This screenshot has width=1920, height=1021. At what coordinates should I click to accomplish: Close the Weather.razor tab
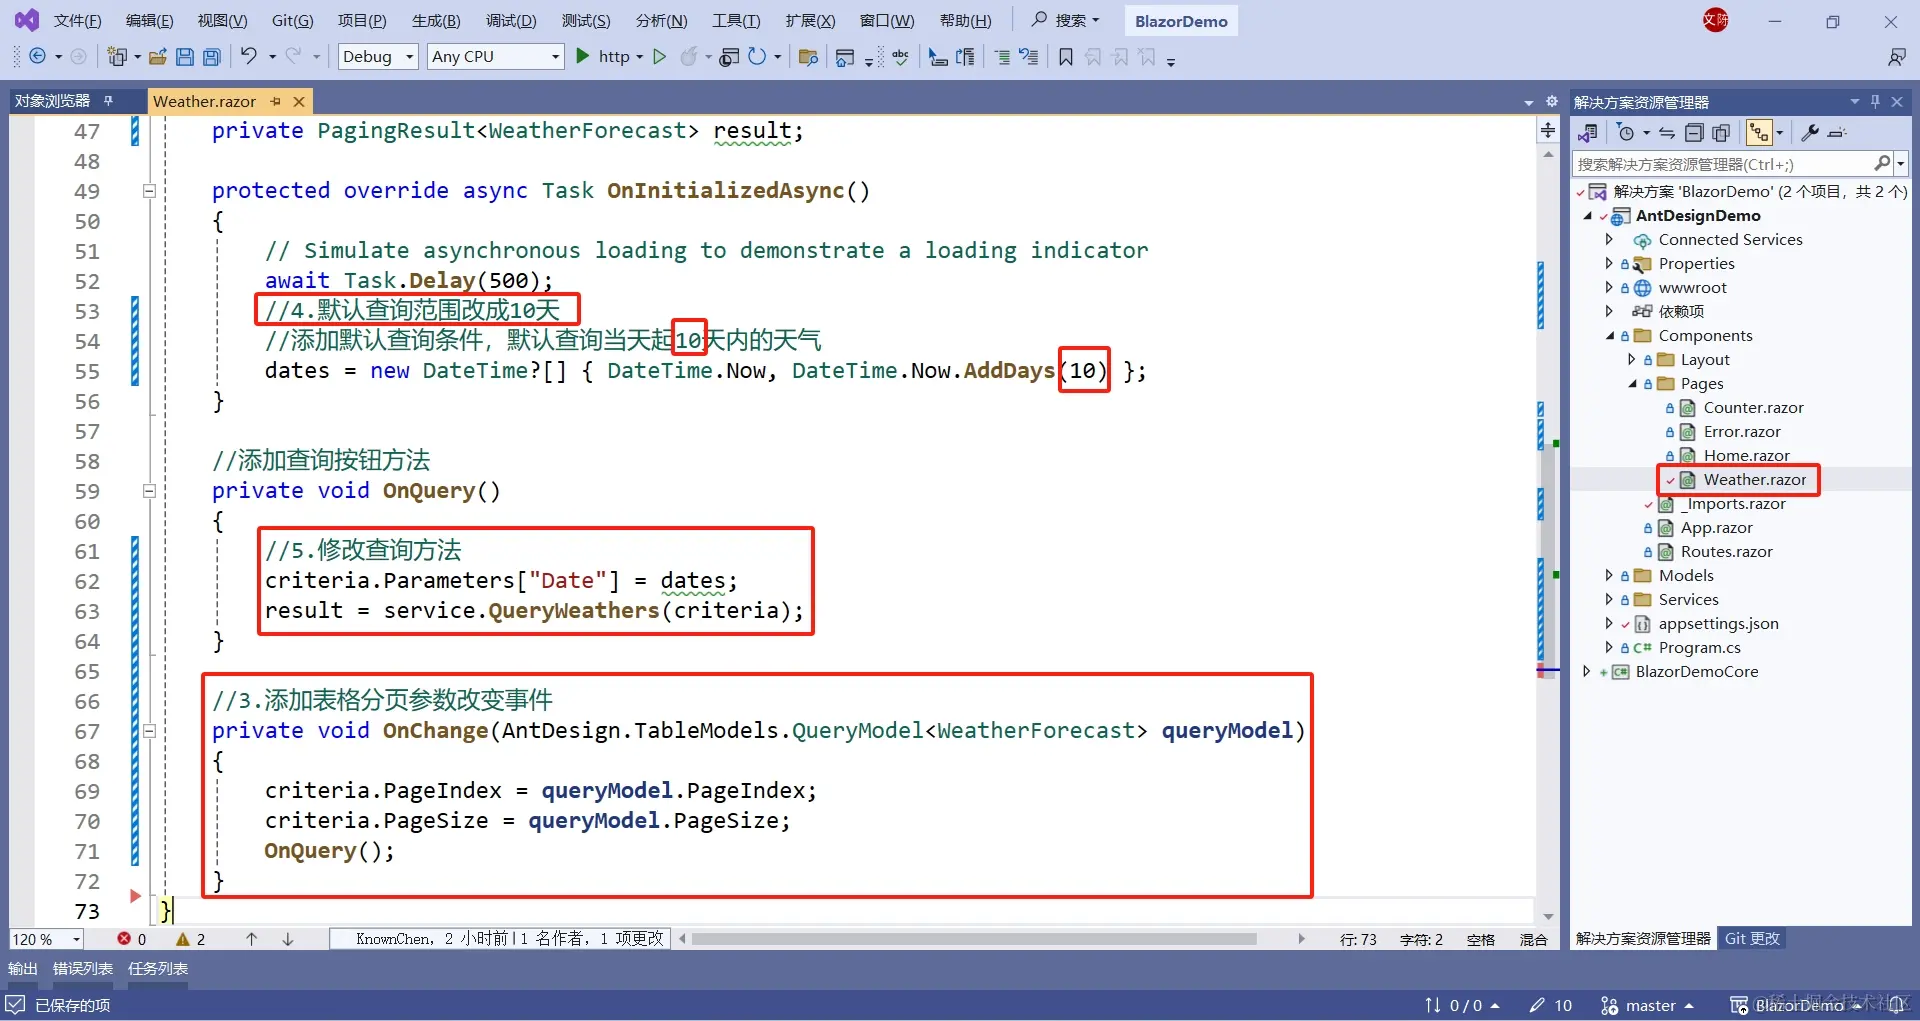(x=299, y=101)
